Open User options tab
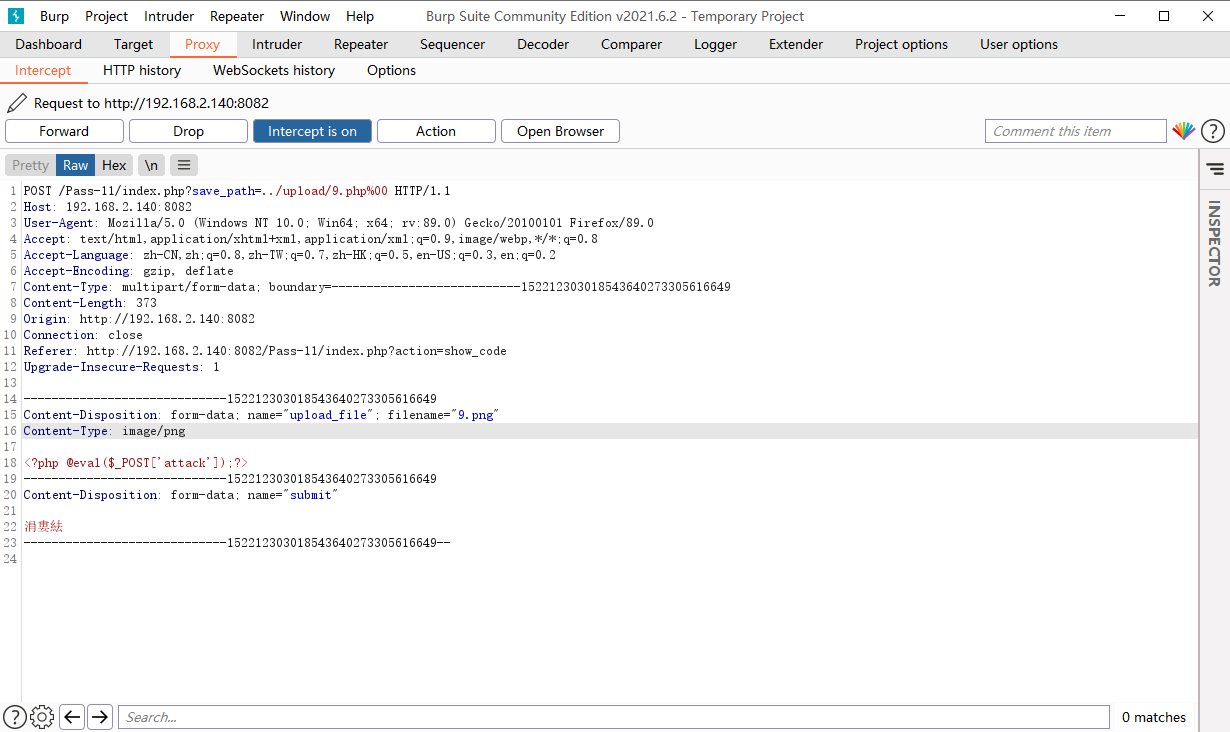This screenshot has width=1230, height=732. pos(1019,44)
